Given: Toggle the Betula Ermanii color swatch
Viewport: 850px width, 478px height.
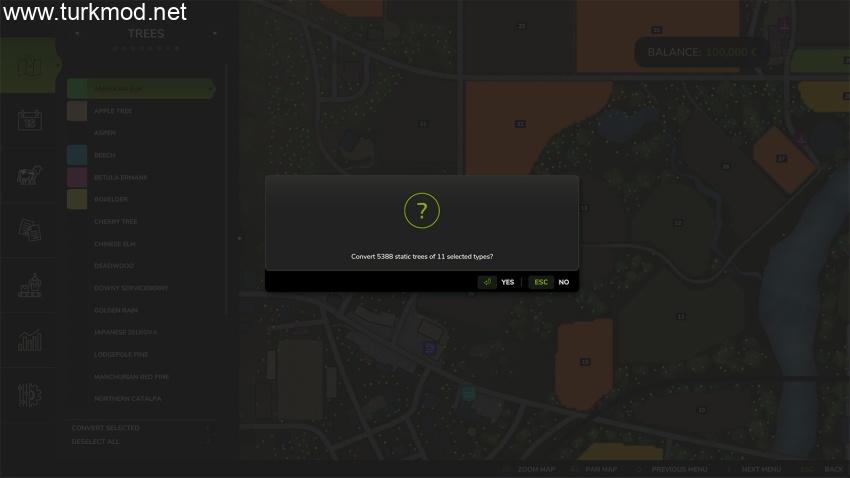Looking at the screenshot, I should coord(77,177).
